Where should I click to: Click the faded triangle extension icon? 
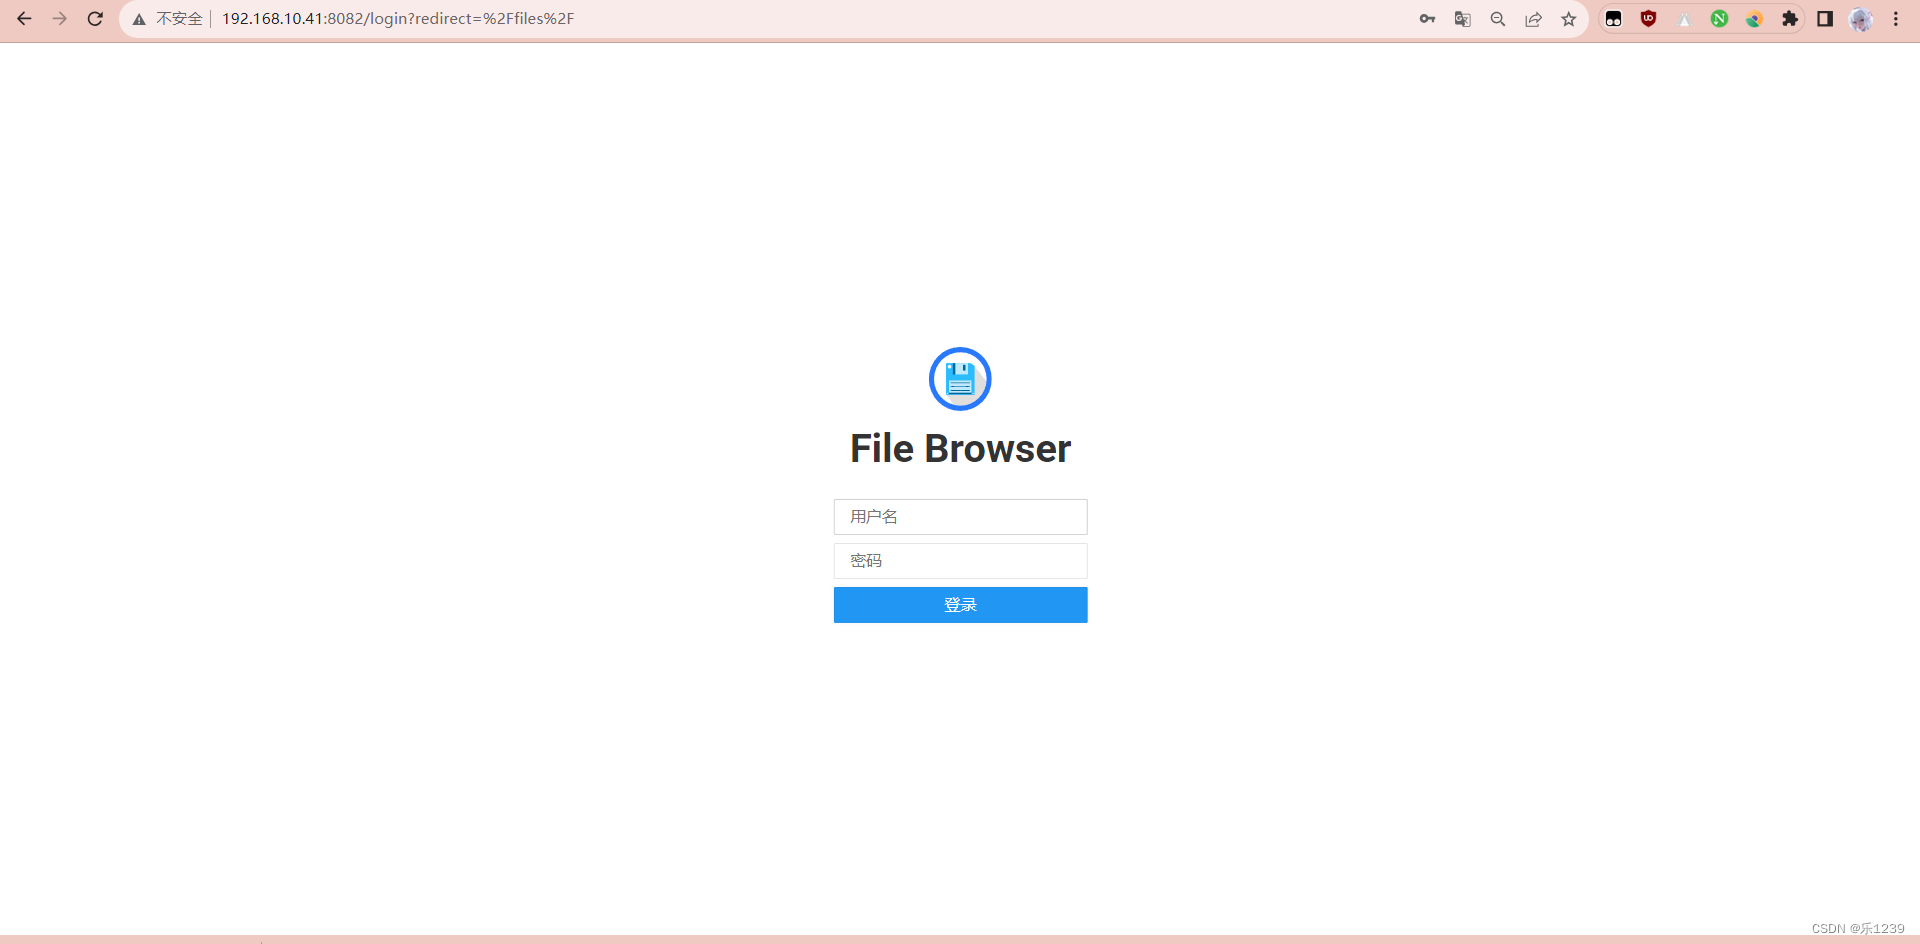(x=1684, y=19)
